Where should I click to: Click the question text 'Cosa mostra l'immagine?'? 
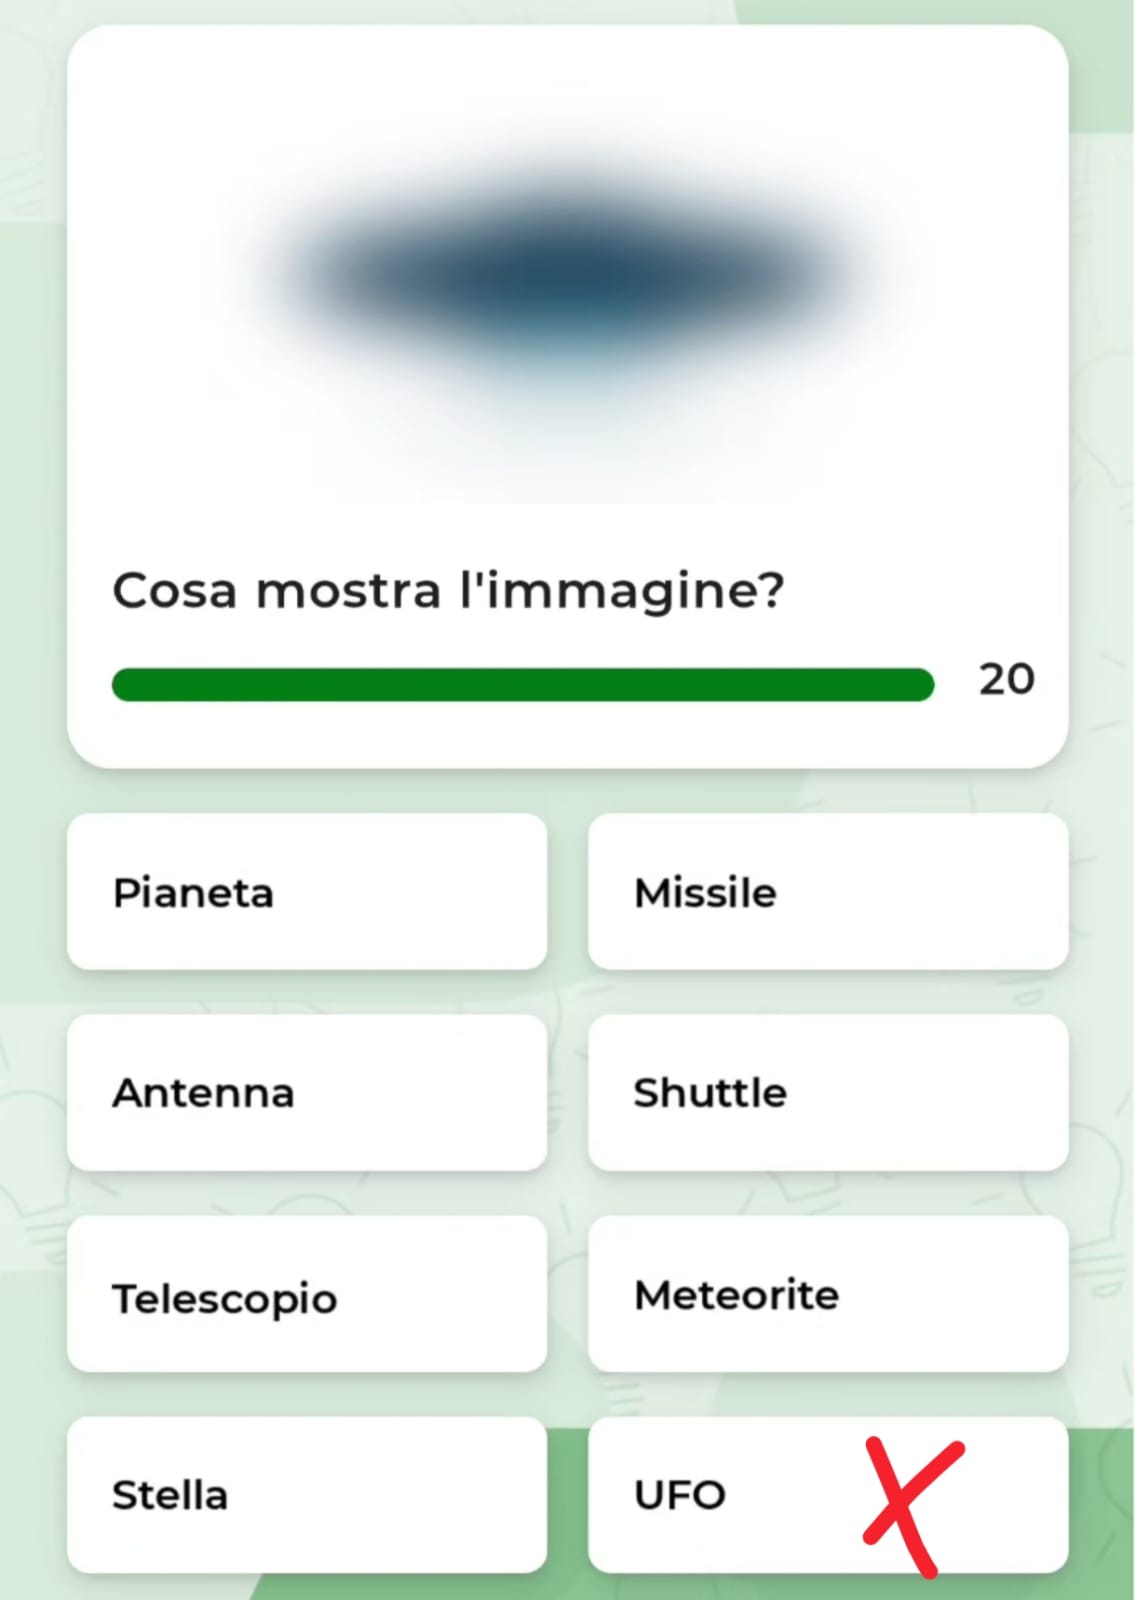(x=448, y=590)
